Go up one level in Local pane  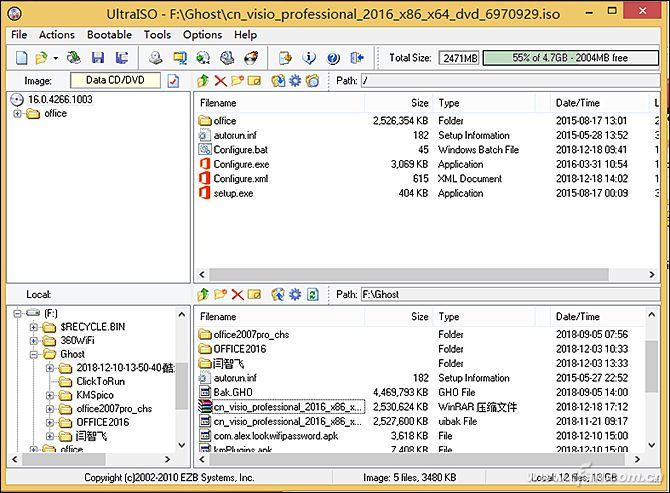tap(203, 294)
